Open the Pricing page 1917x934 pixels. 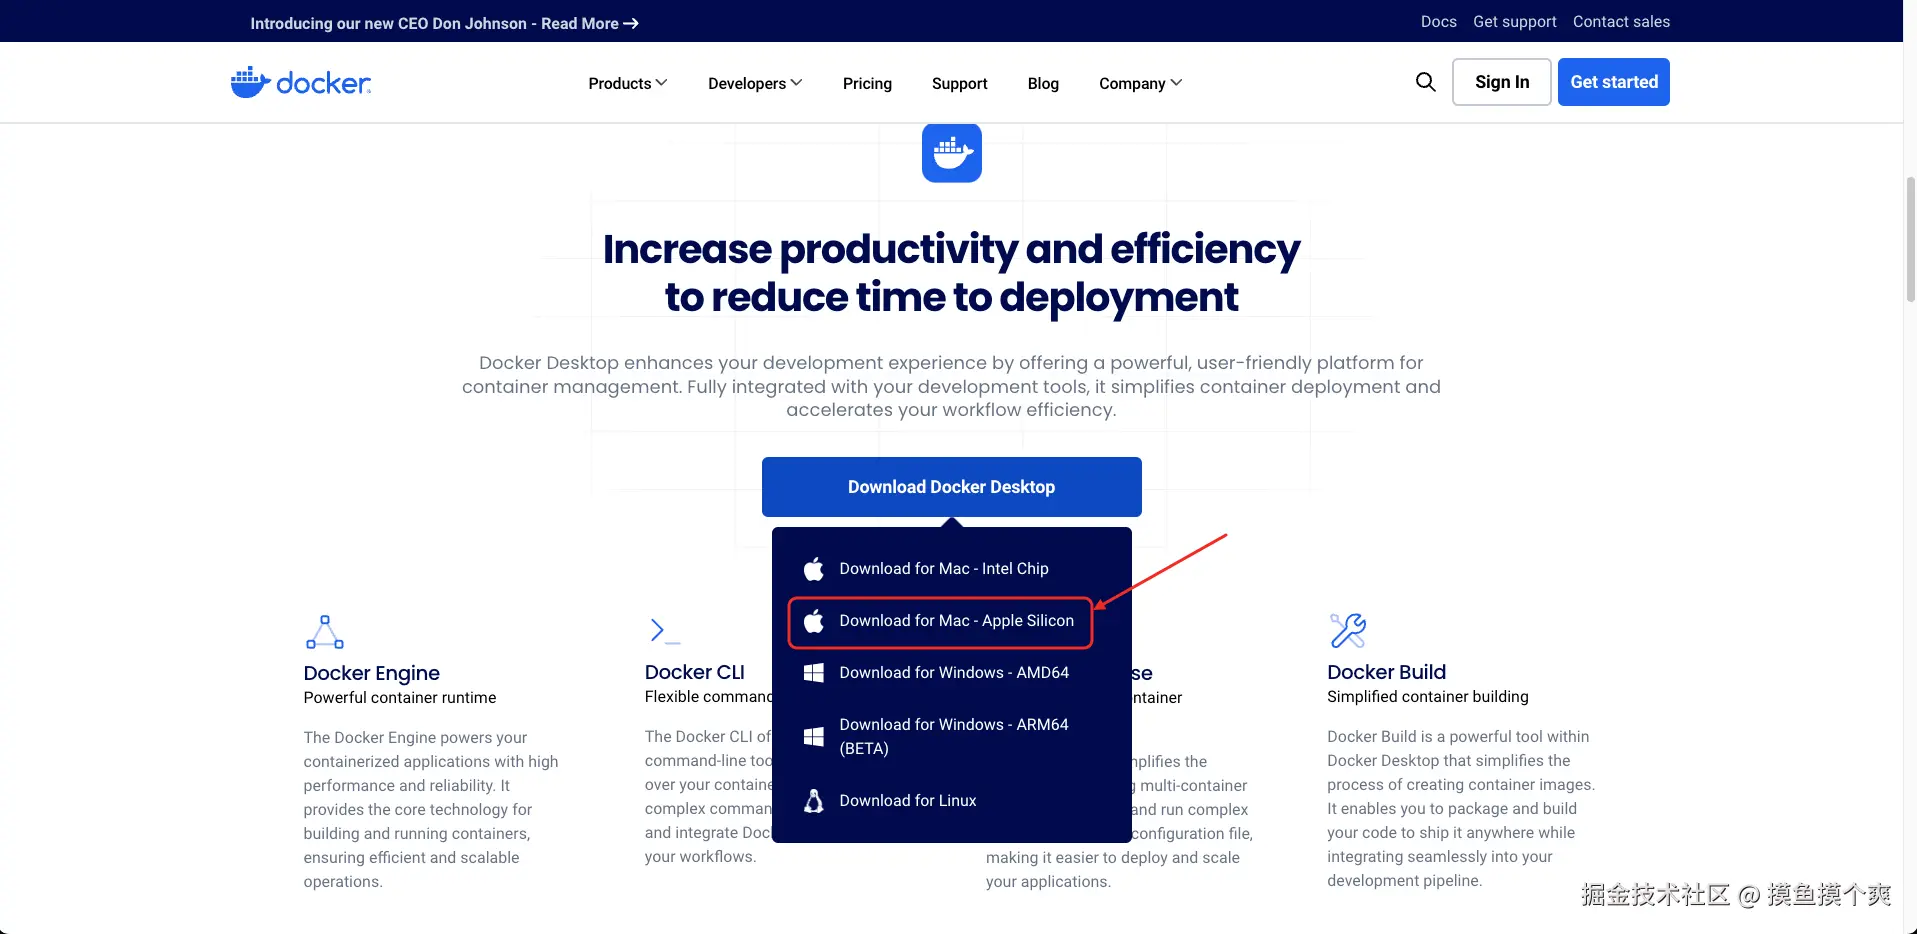click(867, 83)
